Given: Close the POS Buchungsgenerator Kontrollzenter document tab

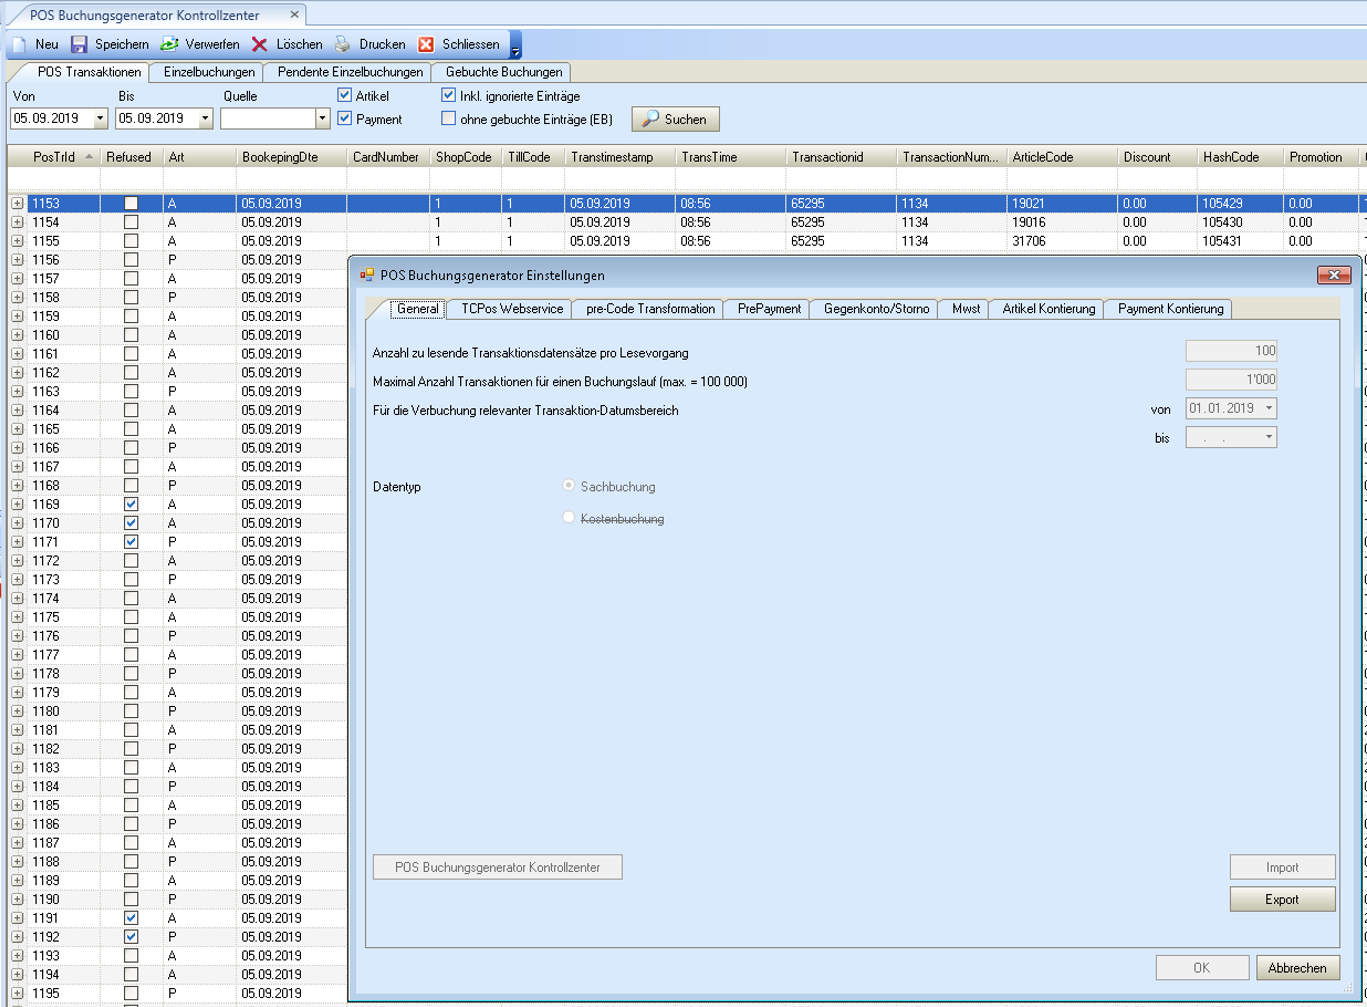Looking at the screenshot, I should (x=293, y=15).
